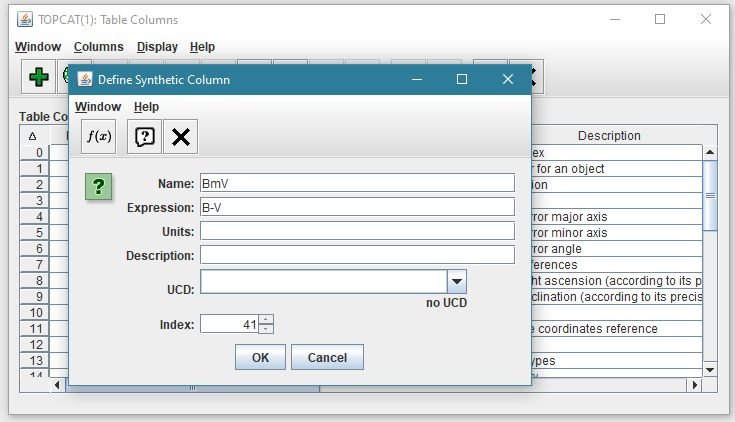Open the Columns menu in the main window
This screenshot has height=422, width=735.
[98, 47]
